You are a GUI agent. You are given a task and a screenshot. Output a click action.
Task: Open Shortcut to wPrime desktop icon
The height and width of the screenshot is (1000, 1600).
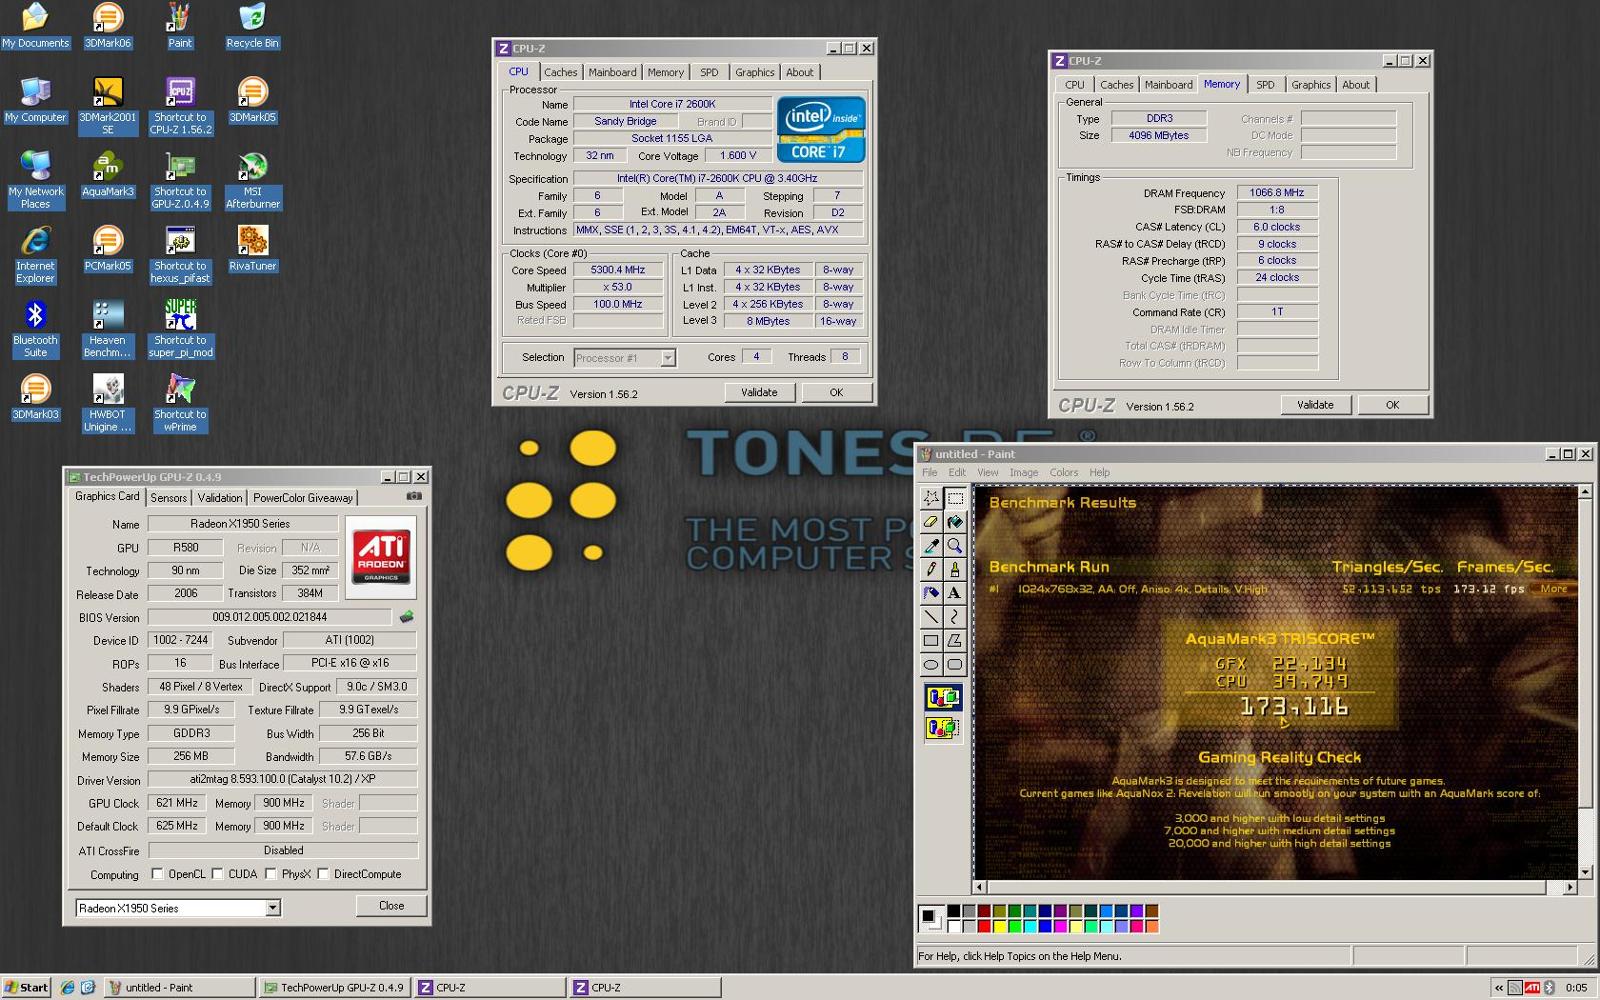pyautogui.click(x=180, y=403)
